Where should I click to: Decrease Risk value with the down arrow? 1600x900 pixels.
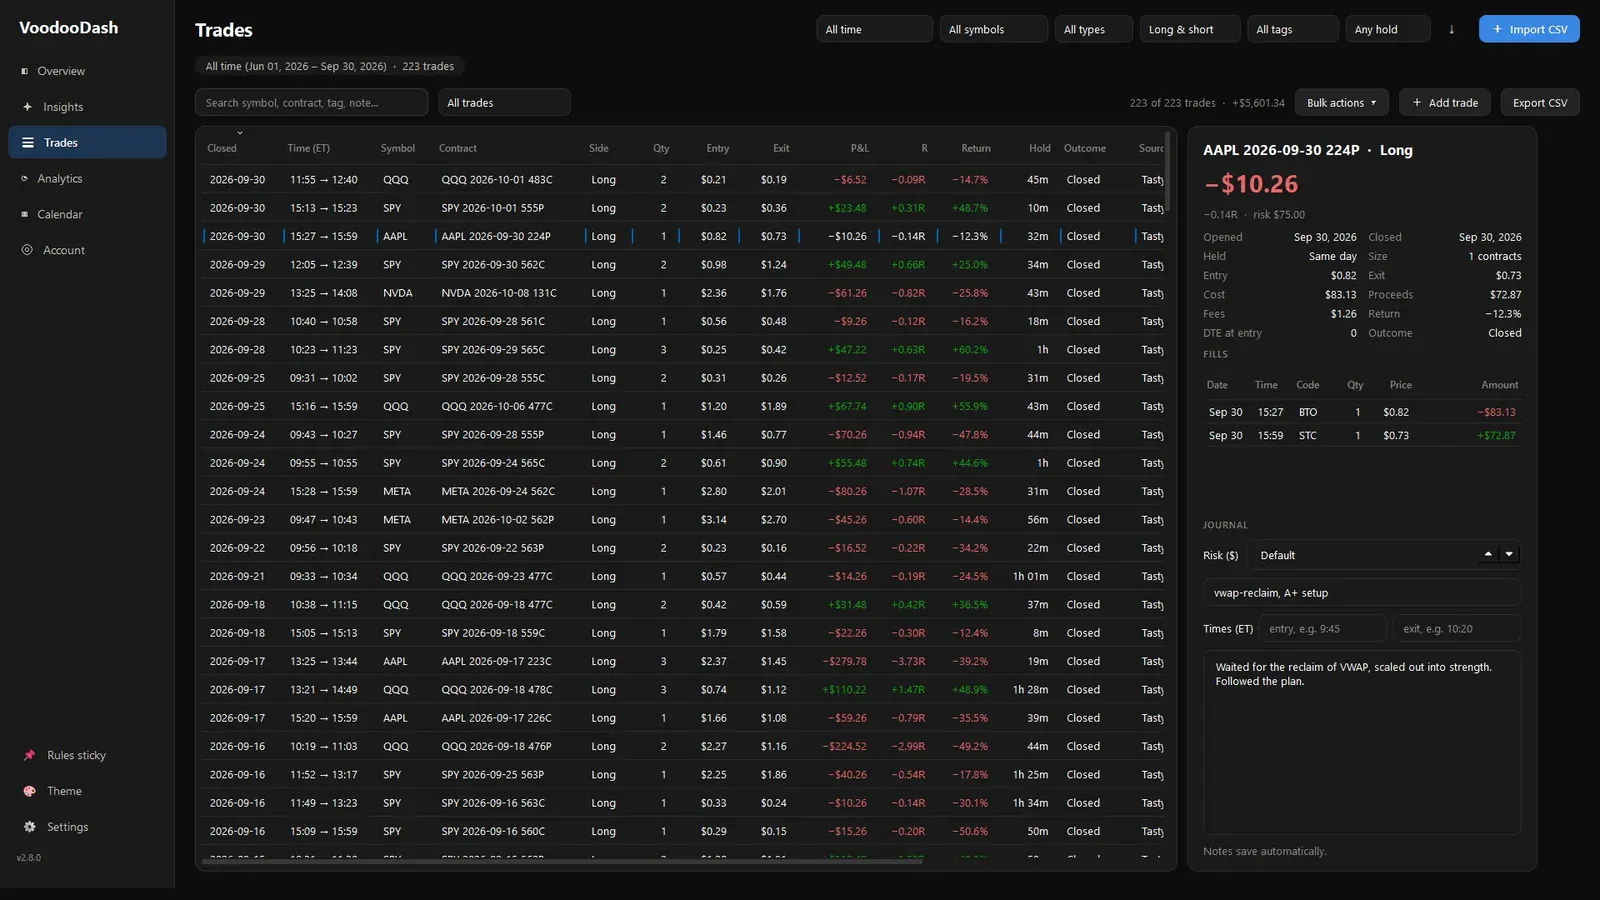(x=1509, y=554)
